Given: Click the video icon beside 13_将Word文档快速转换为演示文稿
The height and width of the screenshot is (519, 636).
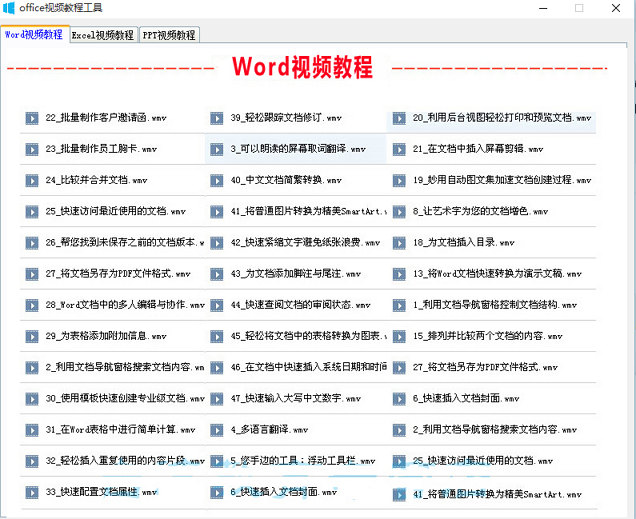Looking at the screenshot, I should pos(399,274).
